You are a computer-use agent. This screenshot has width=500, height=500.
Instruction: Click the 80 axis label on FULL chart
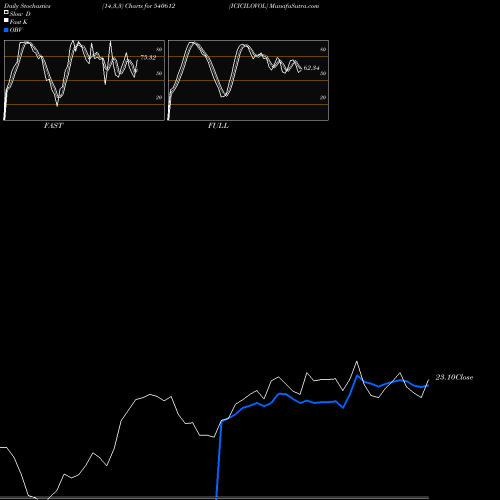coord(323,49)
